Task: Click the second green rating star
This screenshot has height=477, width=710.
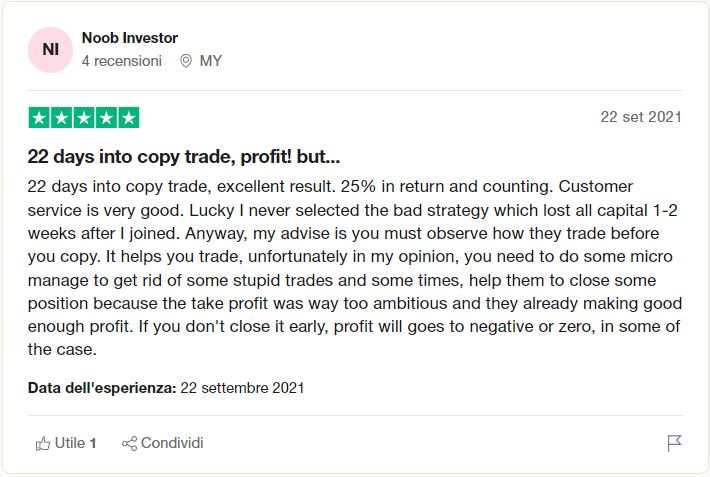Action: tap(62, 118)
